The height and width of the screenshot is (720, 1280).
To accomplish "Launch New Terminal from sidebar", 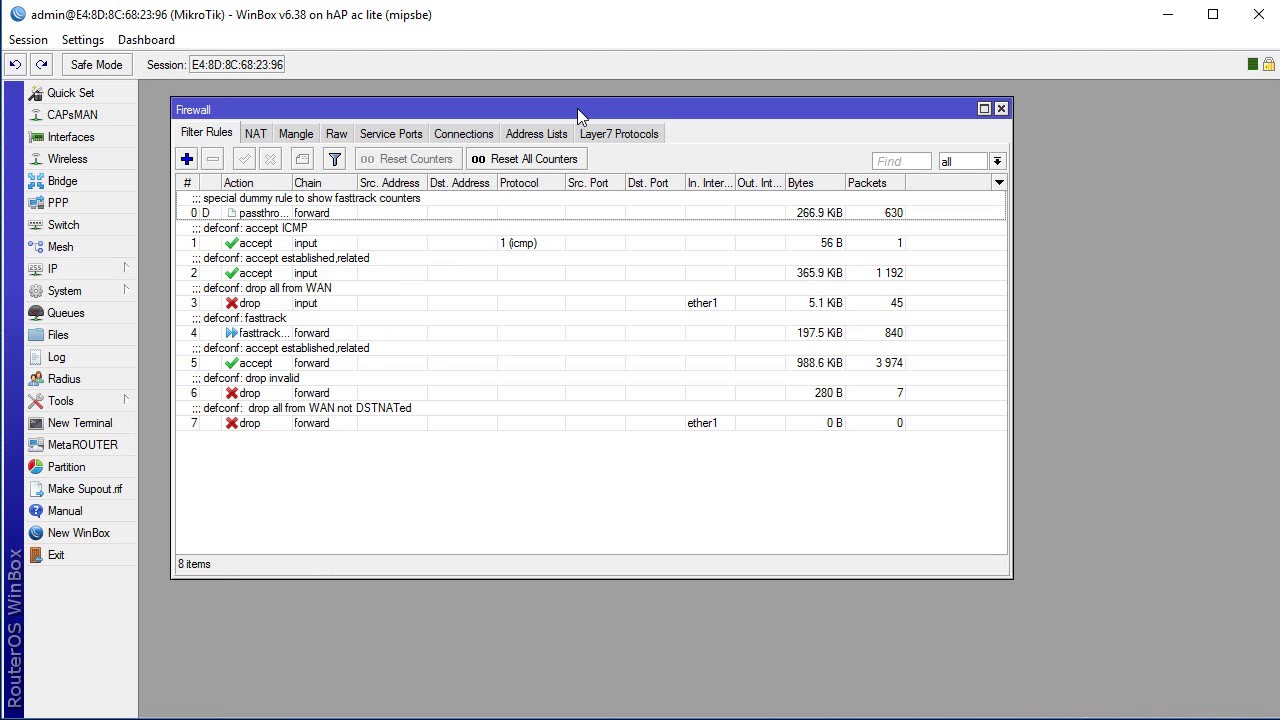I will tap(81, 423).
